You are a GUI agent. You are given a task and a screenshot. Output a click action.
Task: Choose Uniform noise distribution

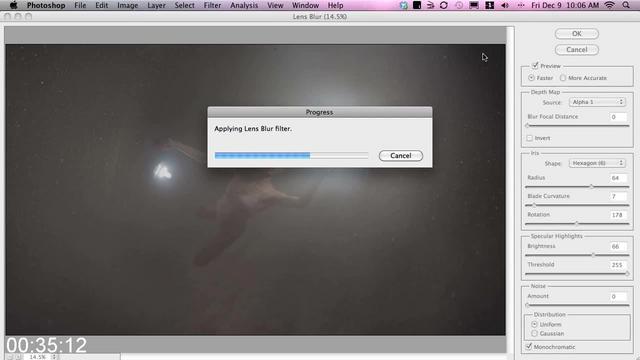click(x=534, y=324)
